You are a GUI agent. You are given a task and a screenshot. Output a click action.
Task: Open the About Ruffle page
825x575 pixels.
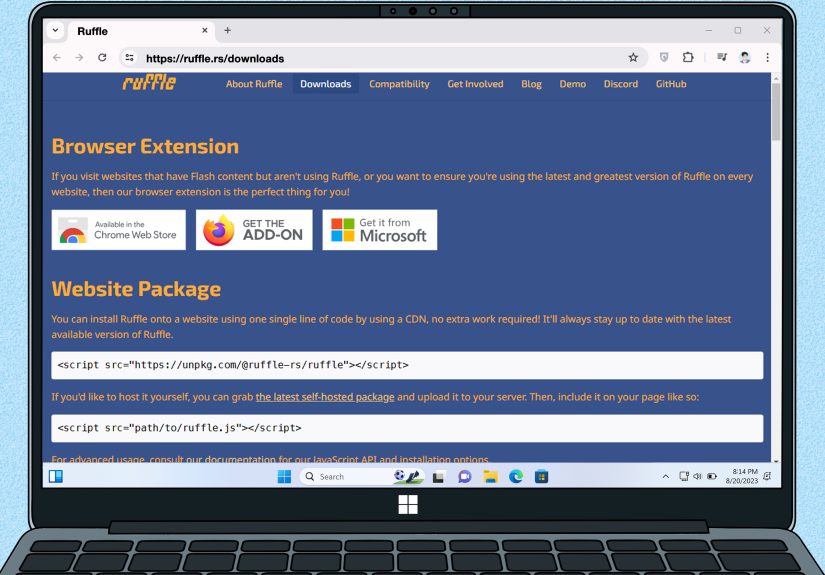click(x=254, y=84)
